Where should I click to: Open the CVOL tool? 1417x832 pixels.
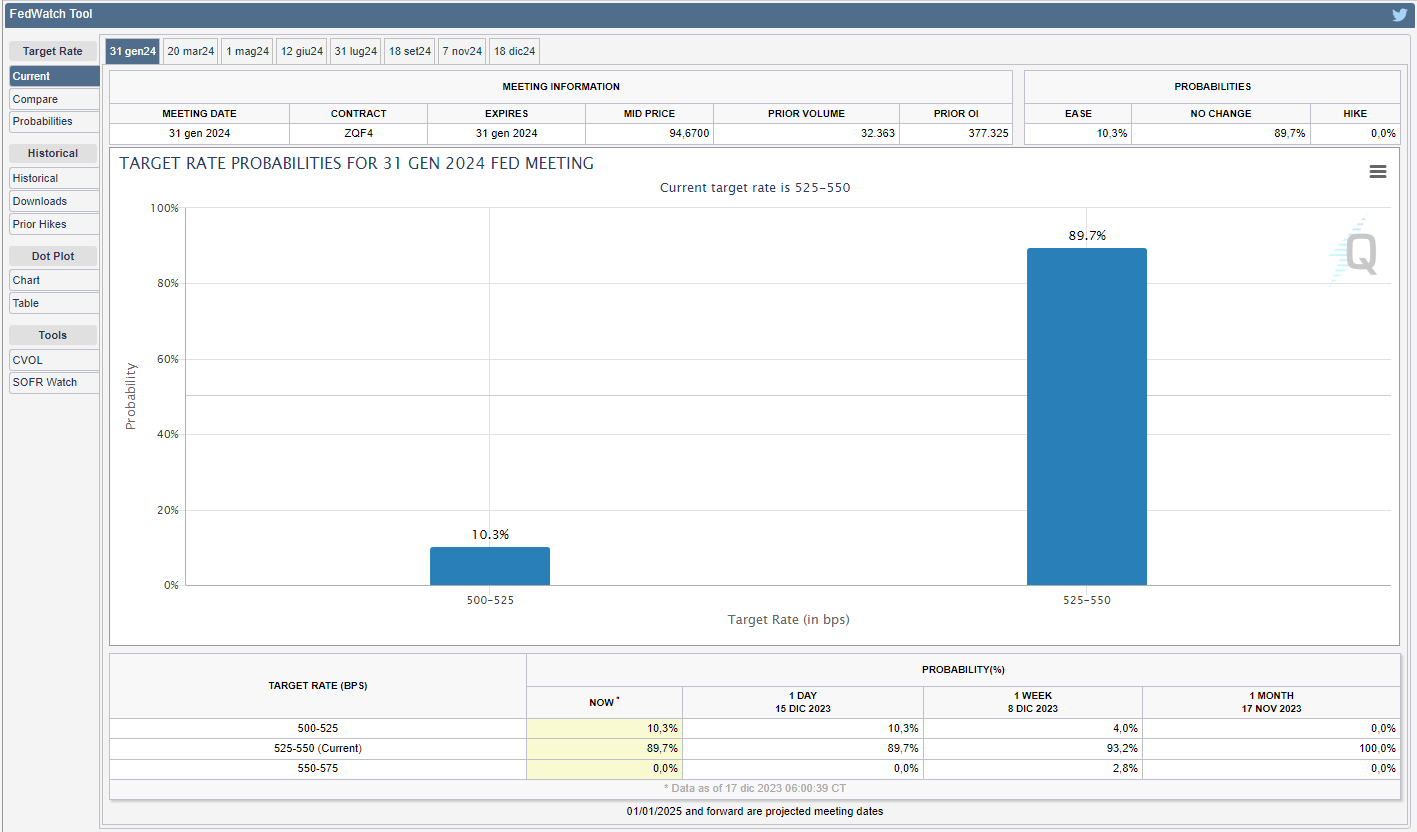pyautogui.click(x=54, y=359)
